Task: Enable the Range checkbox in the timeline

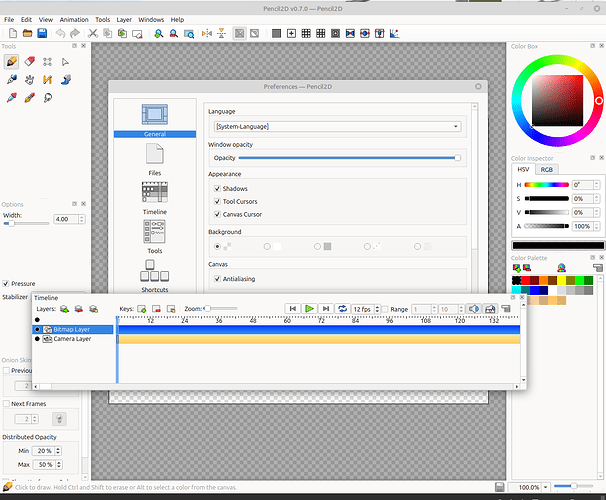Action: [x=384, y=309]
